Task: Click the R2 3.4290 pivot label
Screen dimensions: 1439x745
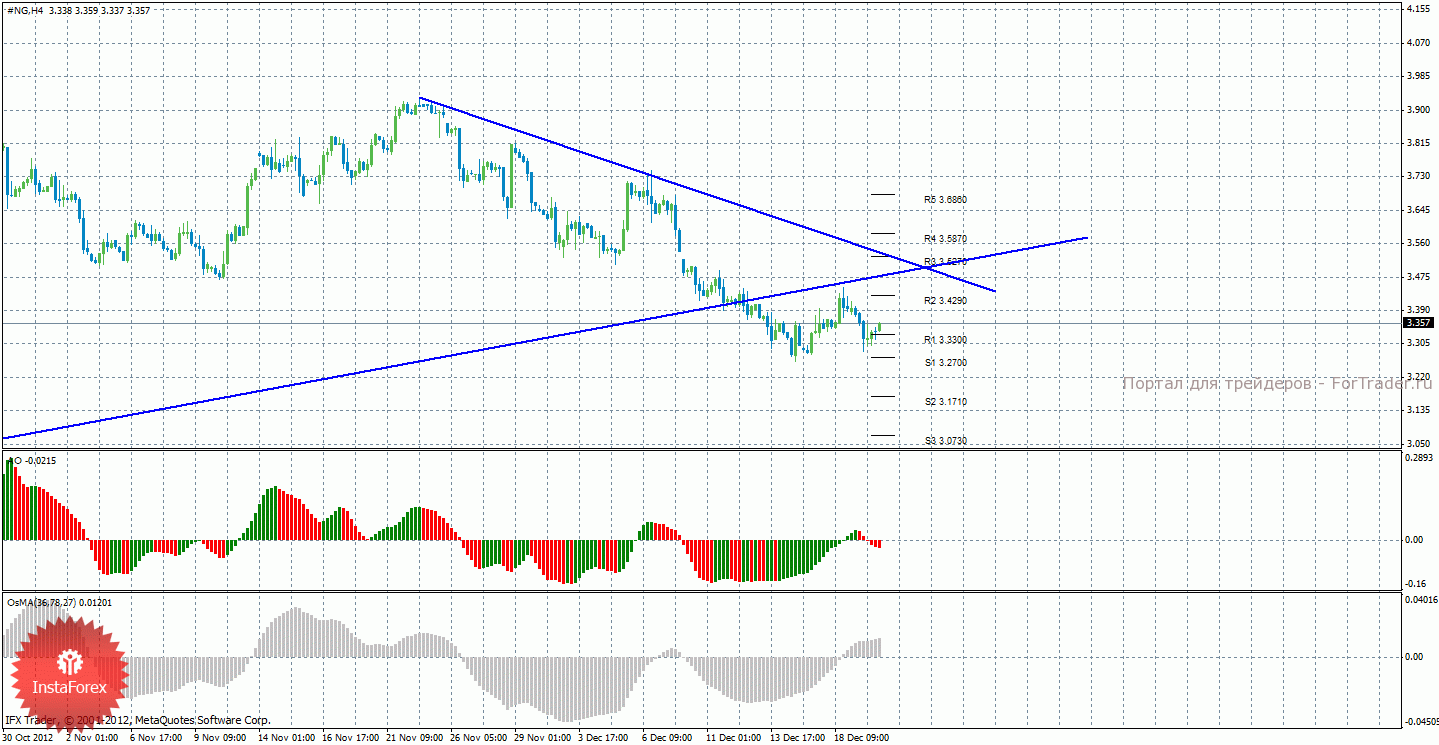Action: click(945, 301)
